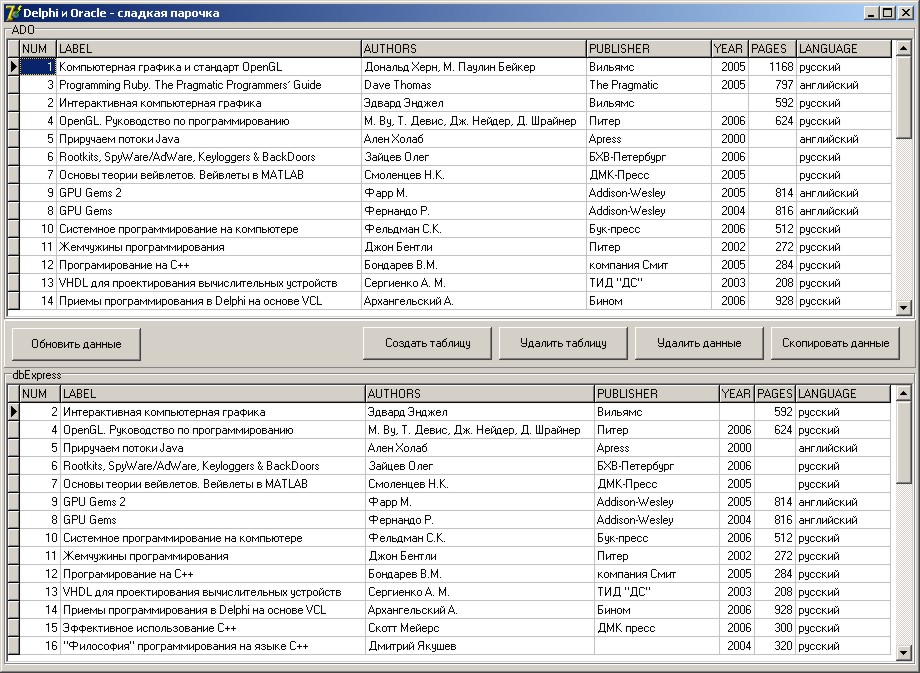Click pages value 1168 in ADO grid
Image resolution: width=920 pixels, height=673 pixels.
tap(772, 67)
